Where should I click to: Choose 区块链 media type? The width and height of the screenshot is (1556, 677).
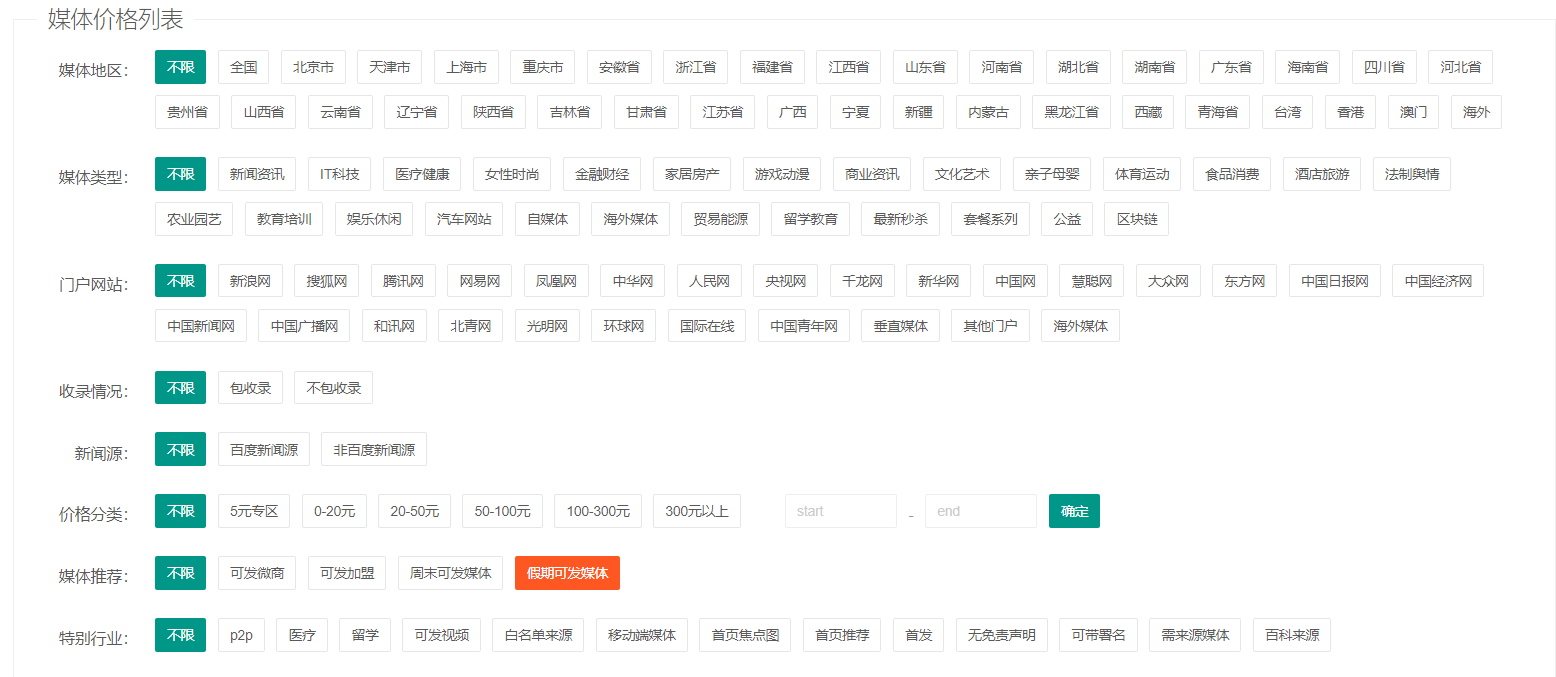[1137, 219]
